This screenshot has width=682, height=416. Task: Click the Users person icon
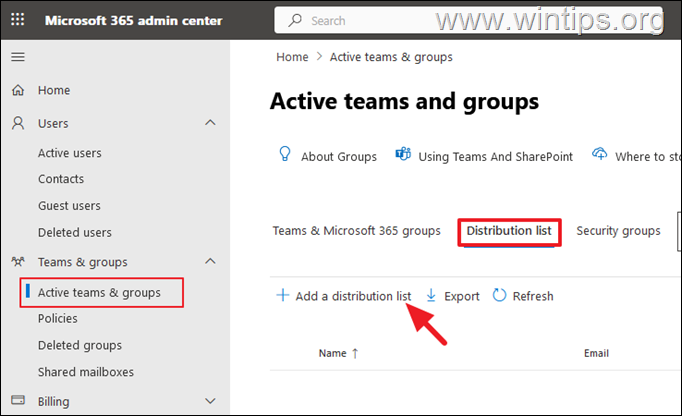tap(18, 123)
